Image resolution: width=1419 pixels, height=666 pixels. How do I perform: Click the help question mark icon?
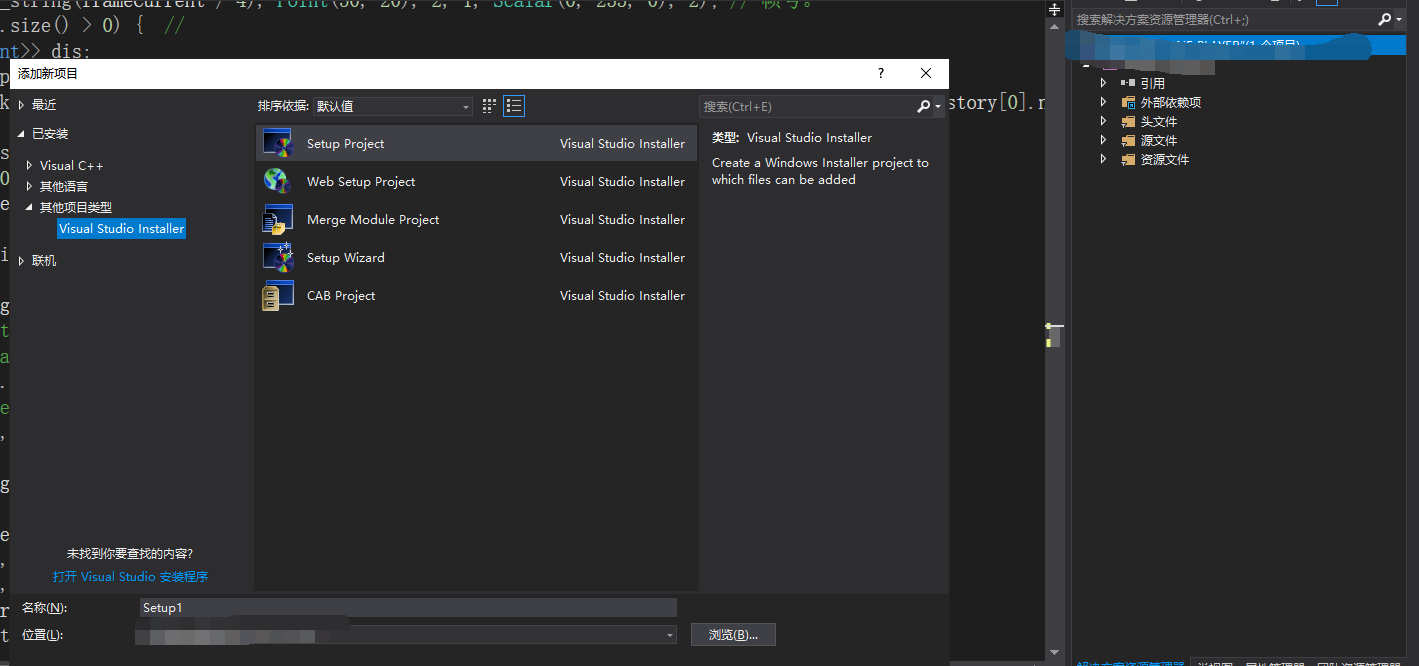tap(880, 72)
